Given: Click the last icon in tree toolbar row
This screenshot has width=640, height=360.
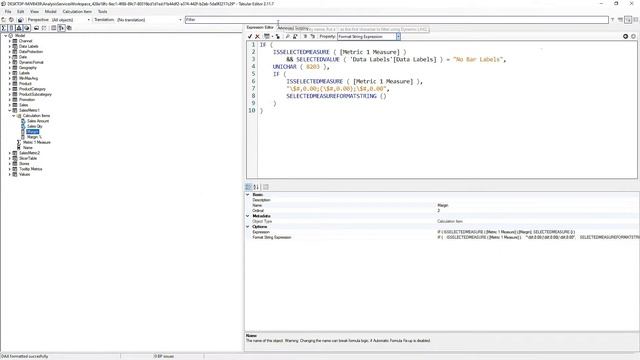Looking at the screenshot, I should 69,28.
